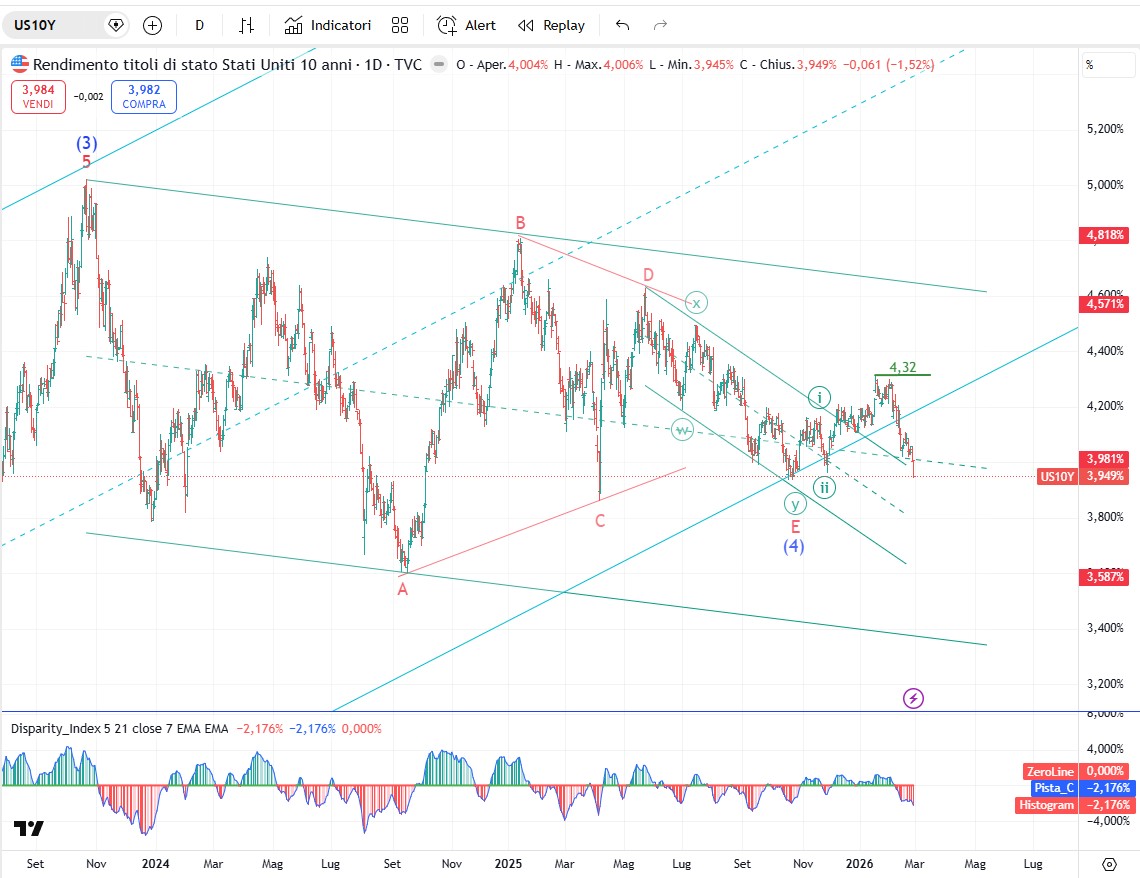
Task: Click the Histogram indicator label
Action: coord(1045,805)
